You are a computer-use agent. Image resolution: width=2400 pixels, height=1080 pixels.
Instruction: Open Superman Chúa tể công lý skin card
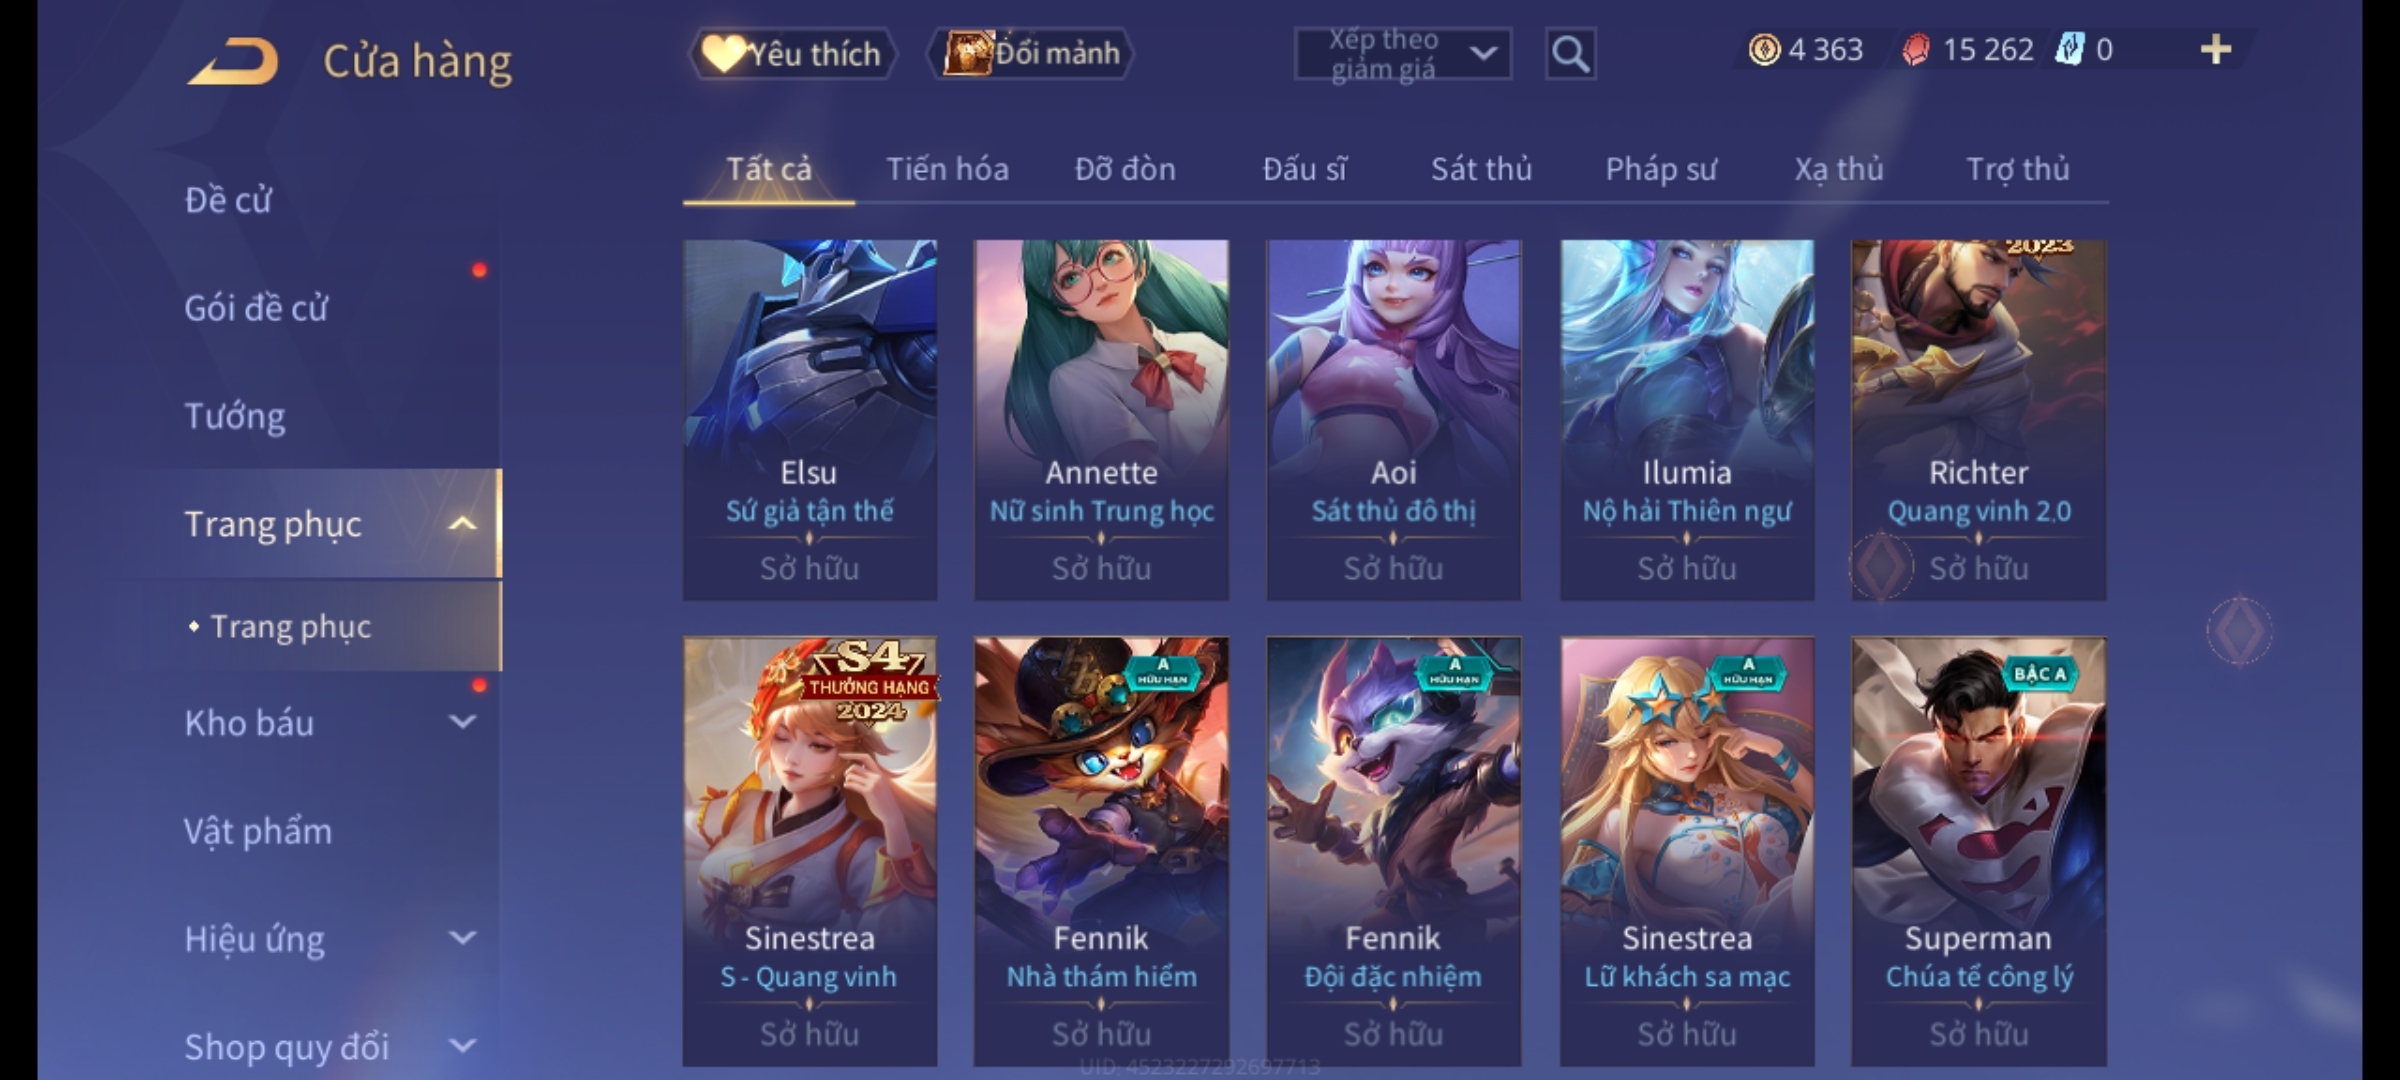(x=1978, y=851)
